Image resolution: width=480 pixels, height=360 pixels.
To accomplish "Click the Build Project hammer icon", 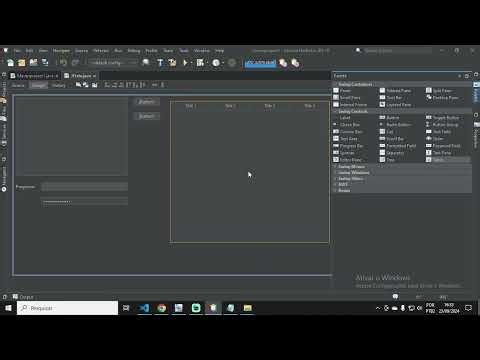I will pyautogui.click(x=160, y=62).
